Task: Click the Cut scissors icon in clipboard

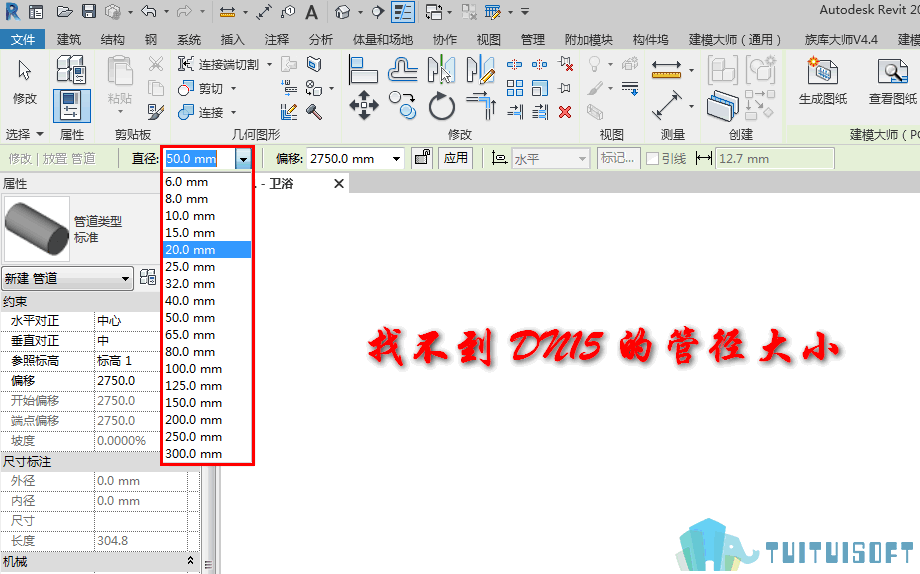Action: point(156,63)
